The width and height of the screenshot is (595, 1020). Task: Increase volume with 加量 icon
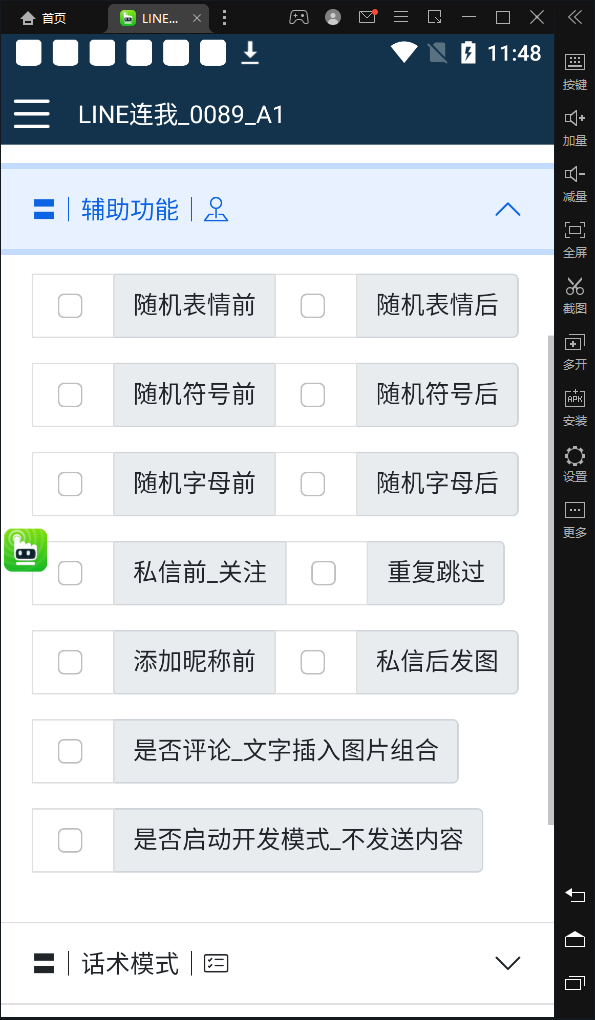[575, 128]
